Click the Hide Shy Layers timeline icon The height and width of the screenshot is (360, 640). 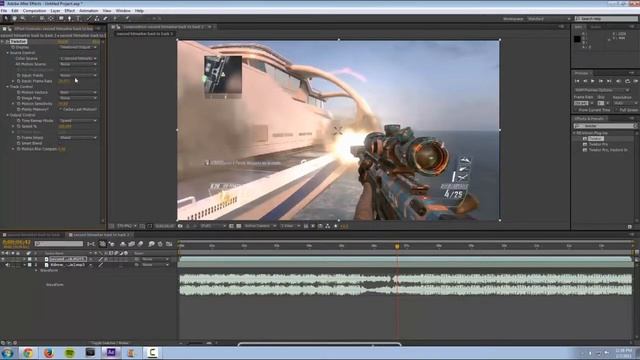(x=123, y=244)
